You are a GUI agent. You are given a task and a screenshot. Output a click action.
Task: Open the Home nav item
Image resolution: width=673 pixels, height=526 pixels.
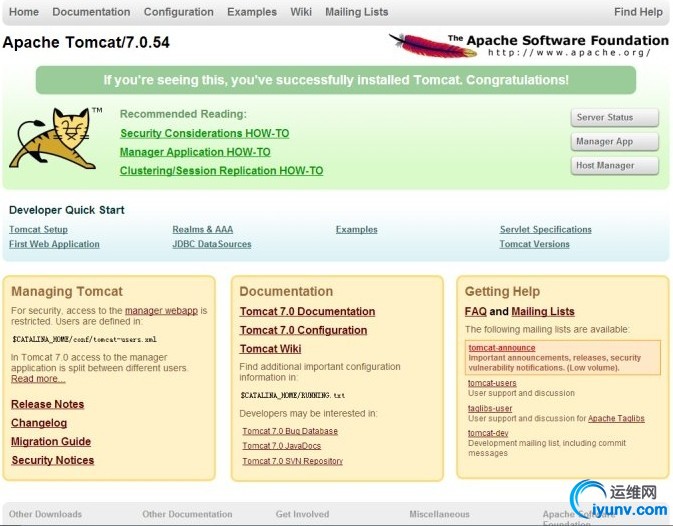point(24,12)
